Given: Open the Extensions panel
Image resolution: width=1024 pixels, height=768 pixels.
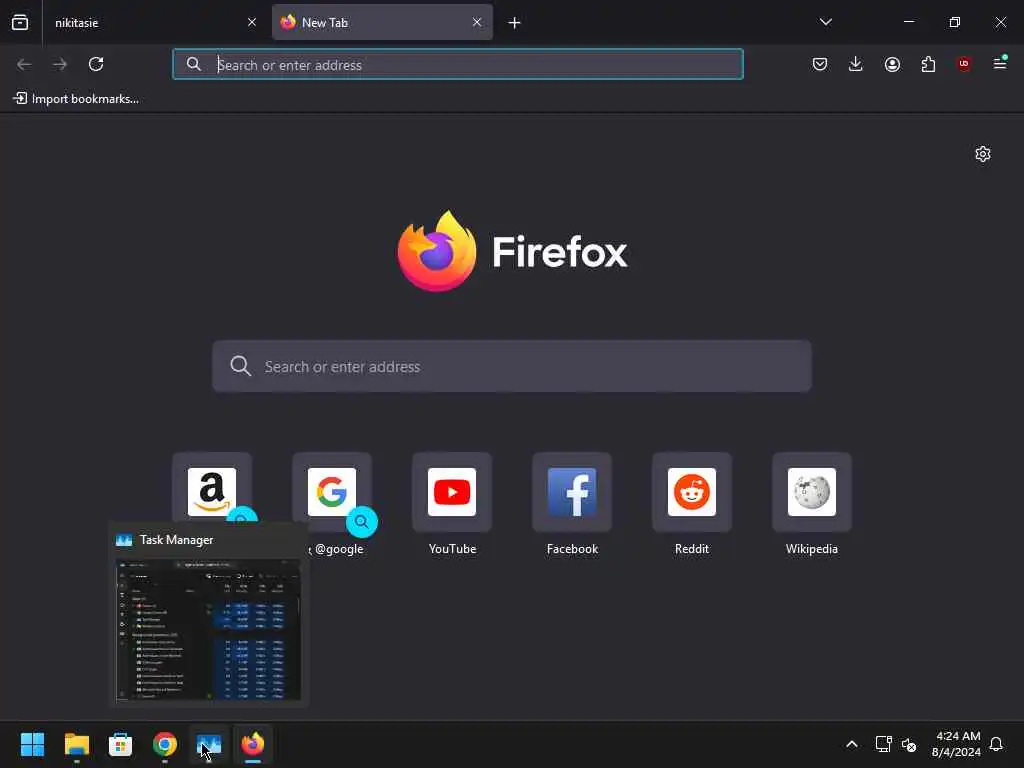Looking at the screenshot, I should 928,64.
